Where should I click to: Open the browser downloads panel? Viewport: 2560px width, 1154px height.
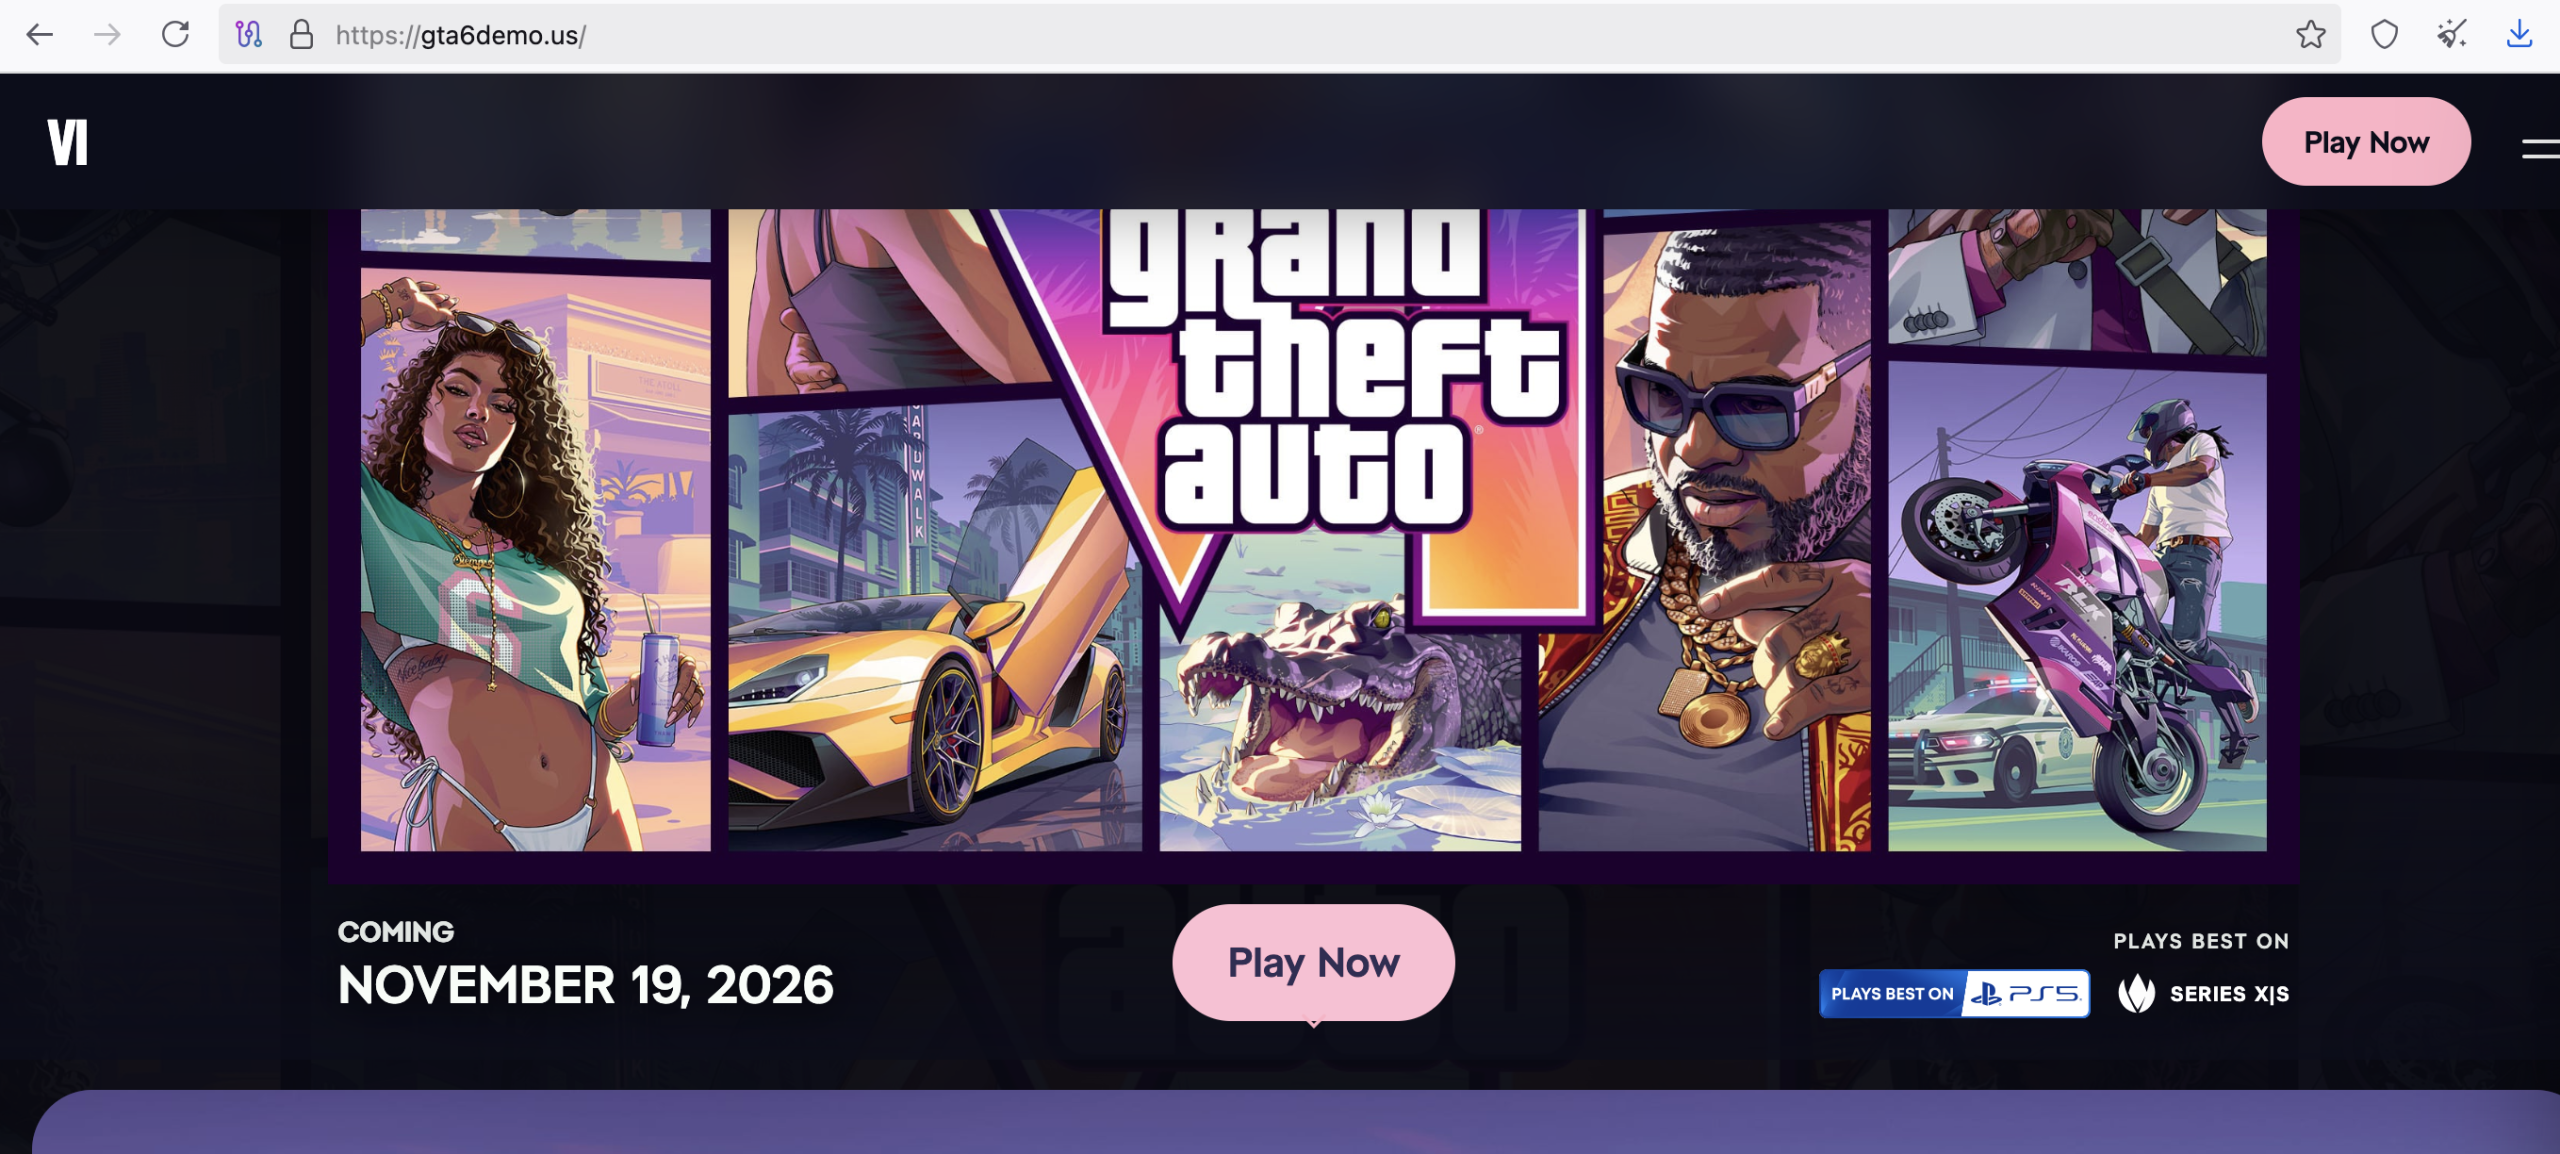click(2519, 35)
